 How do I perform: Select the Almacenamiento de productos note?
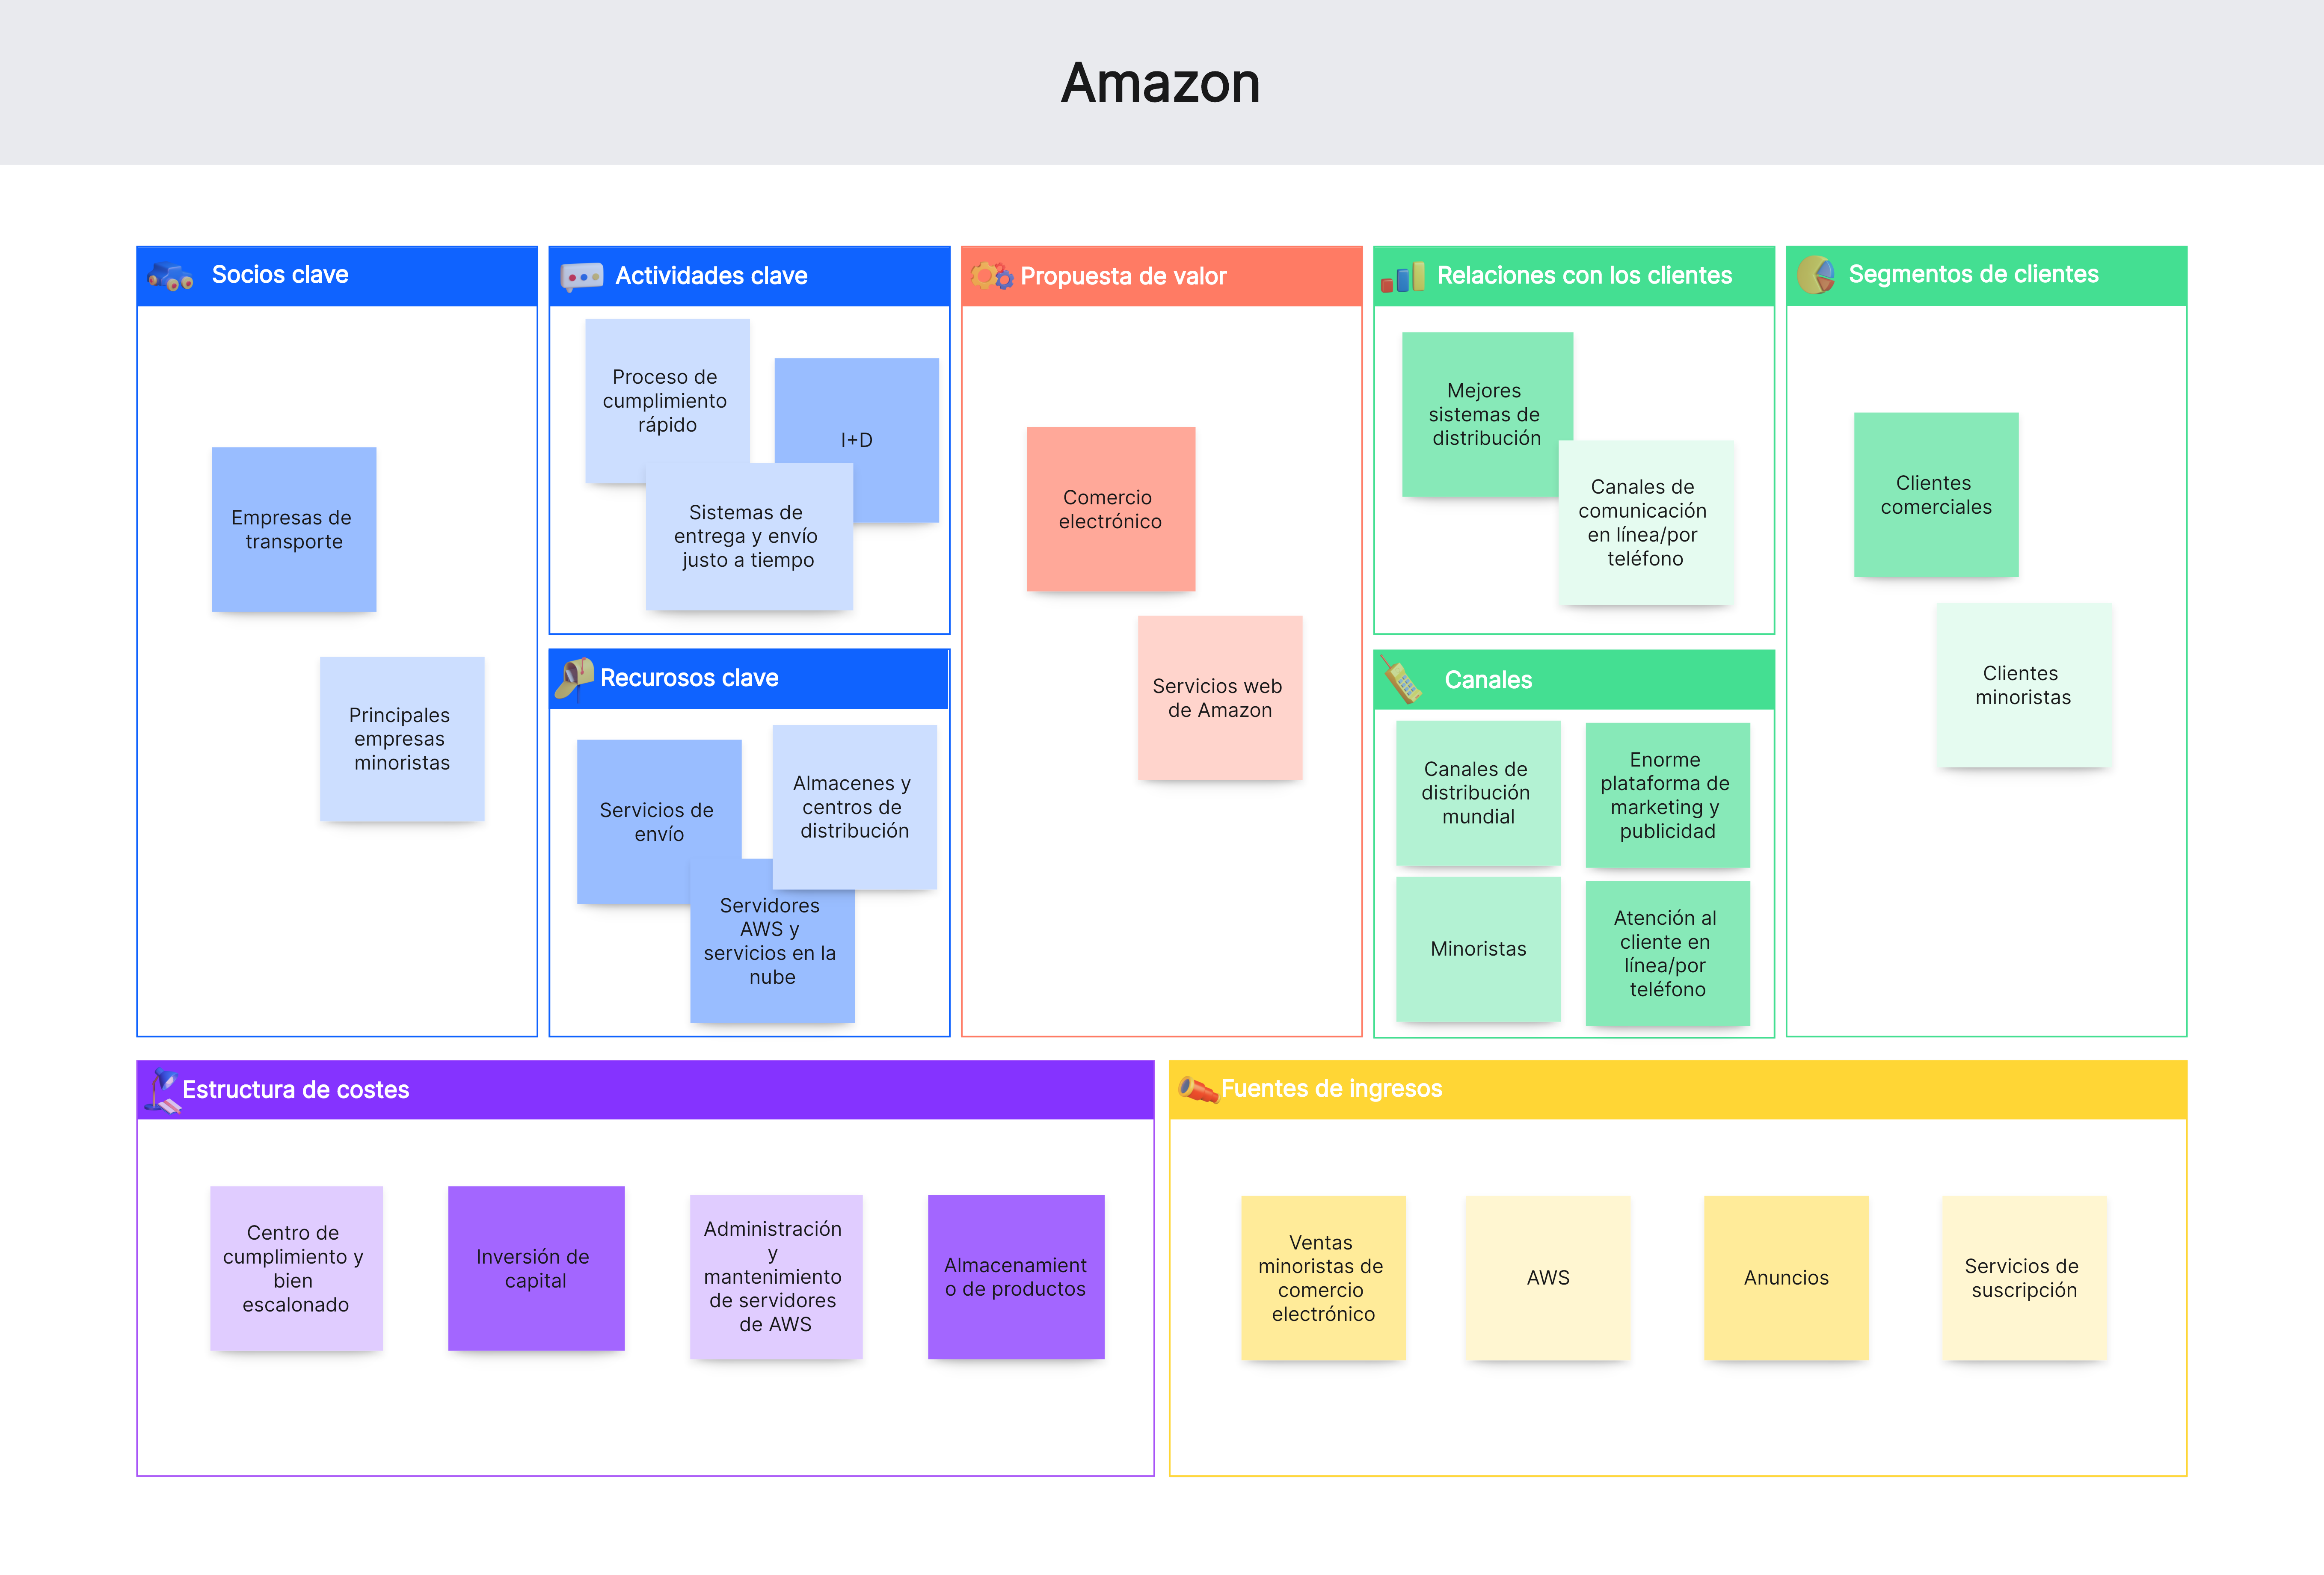tap(1016, 1277)
